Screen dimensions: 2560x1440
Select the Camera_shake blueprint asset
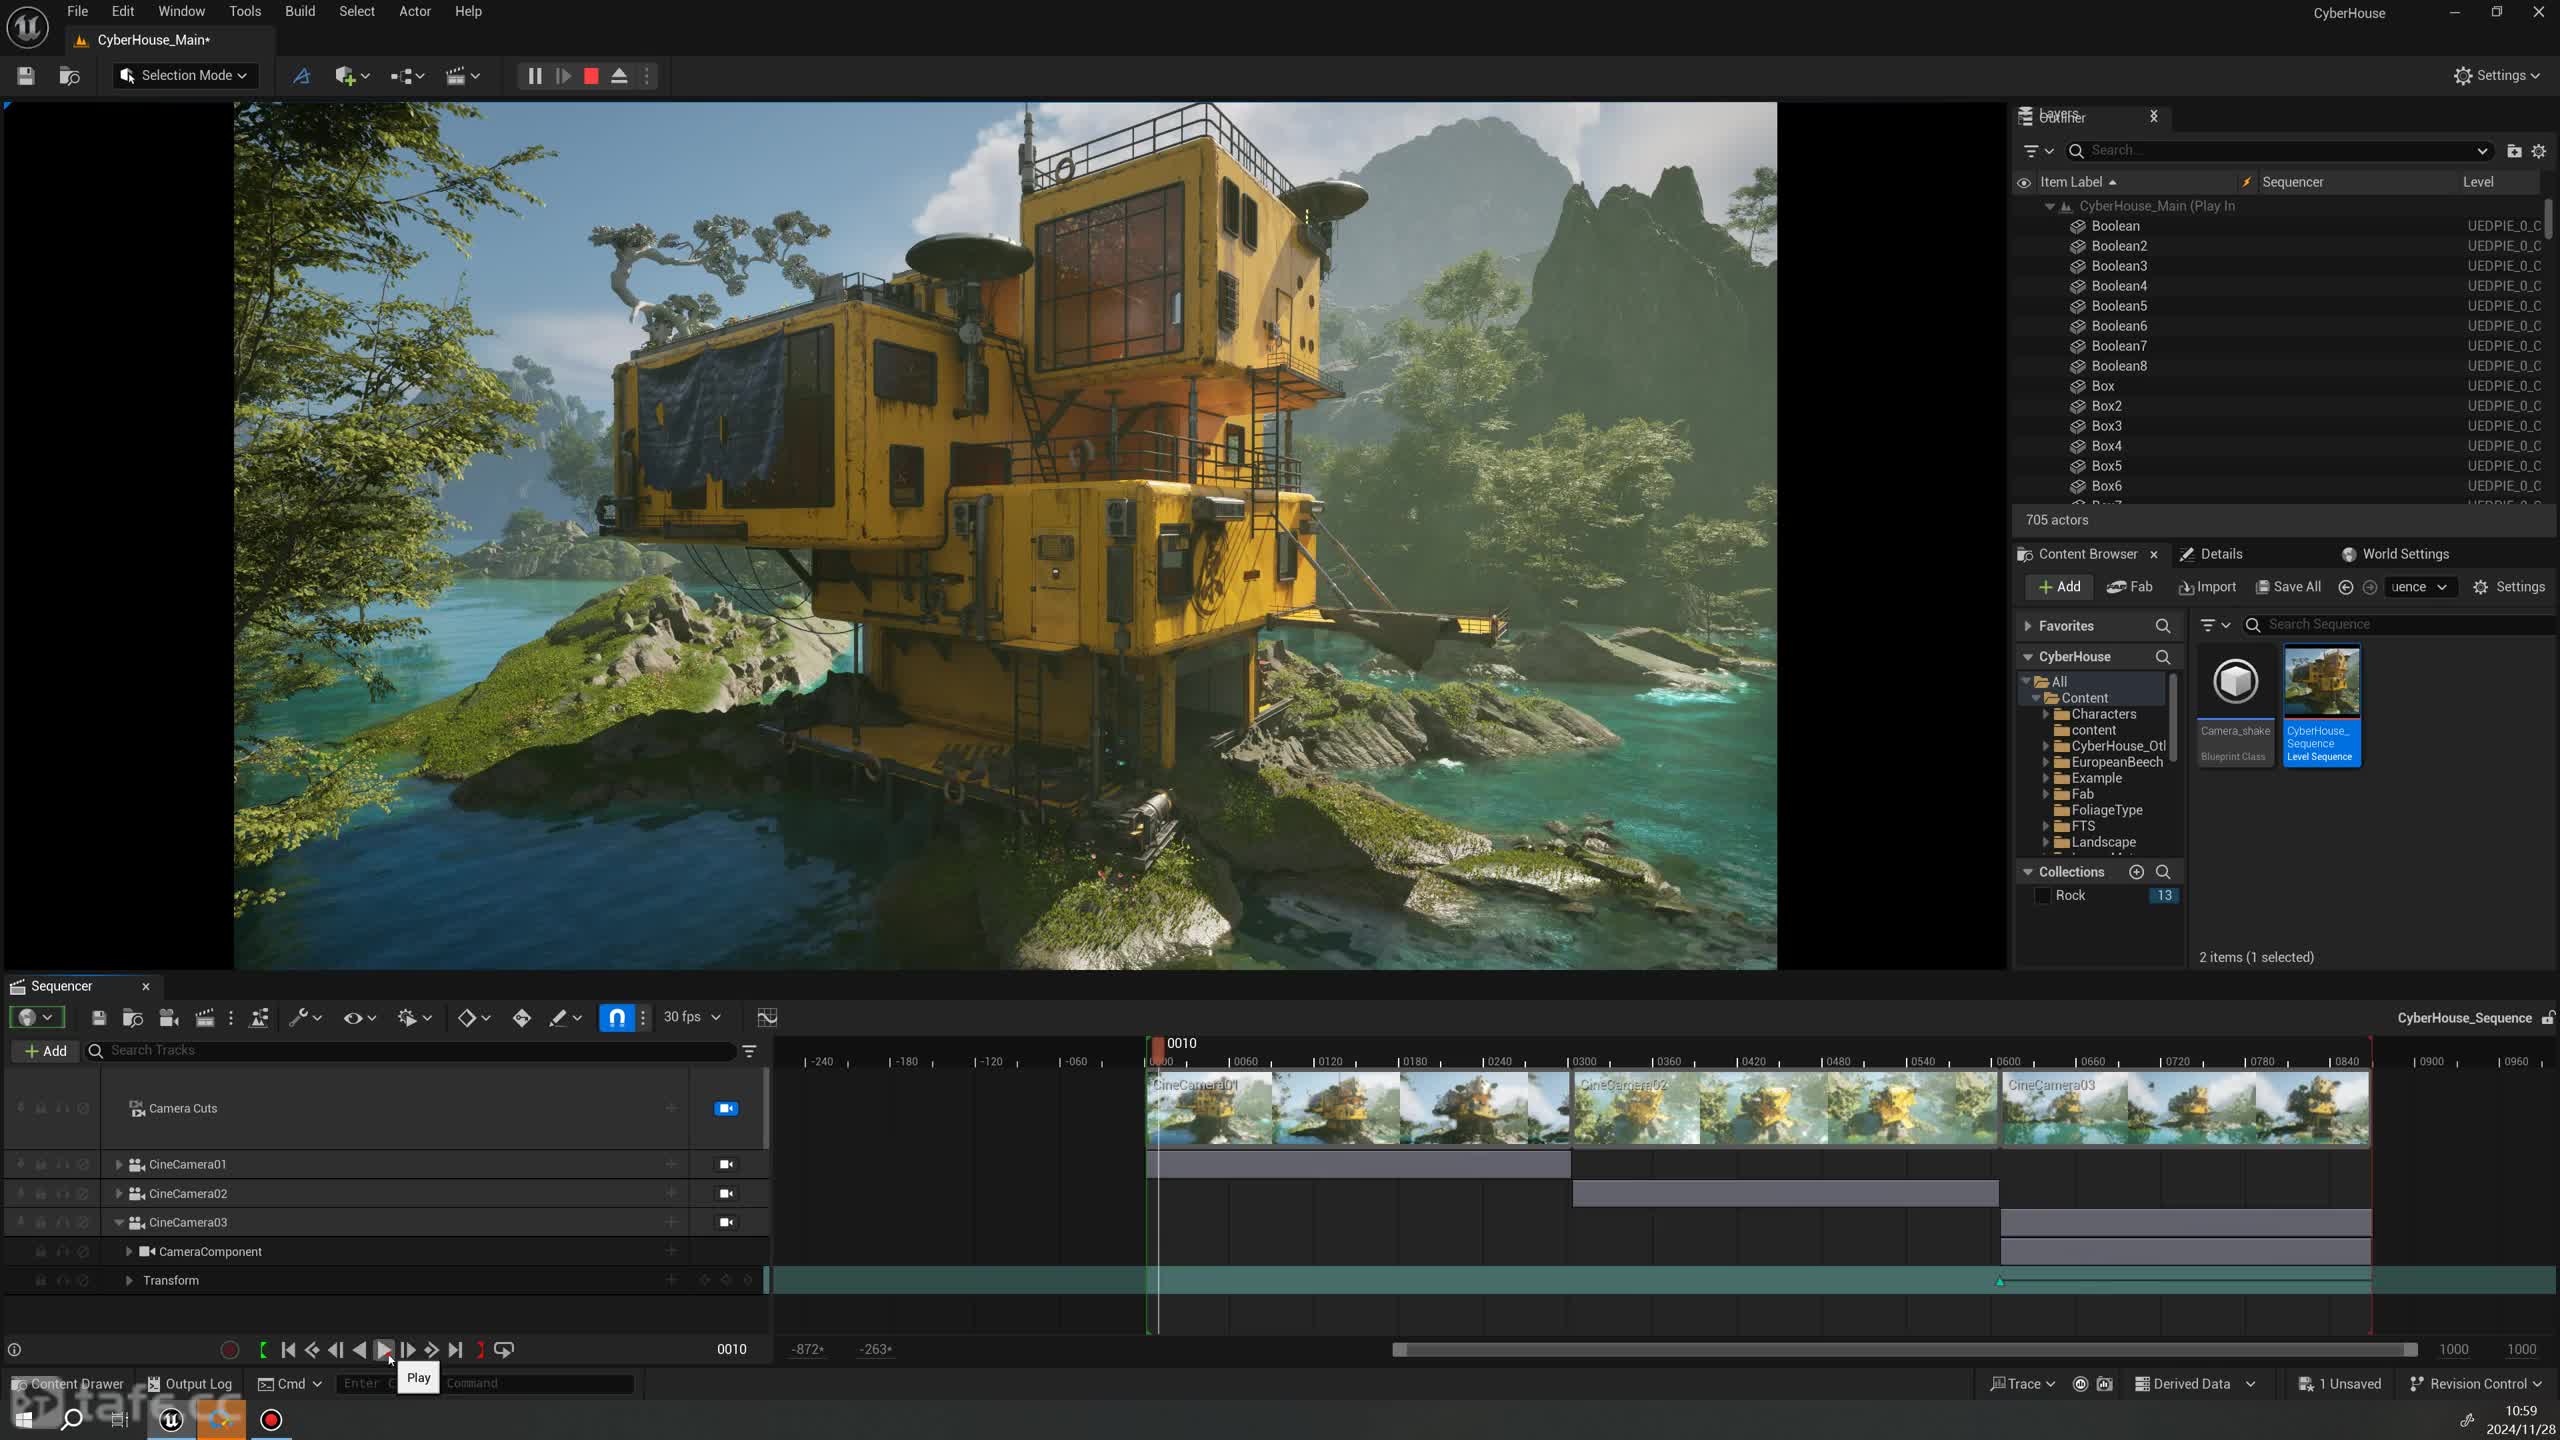[x=2235, y=706]
